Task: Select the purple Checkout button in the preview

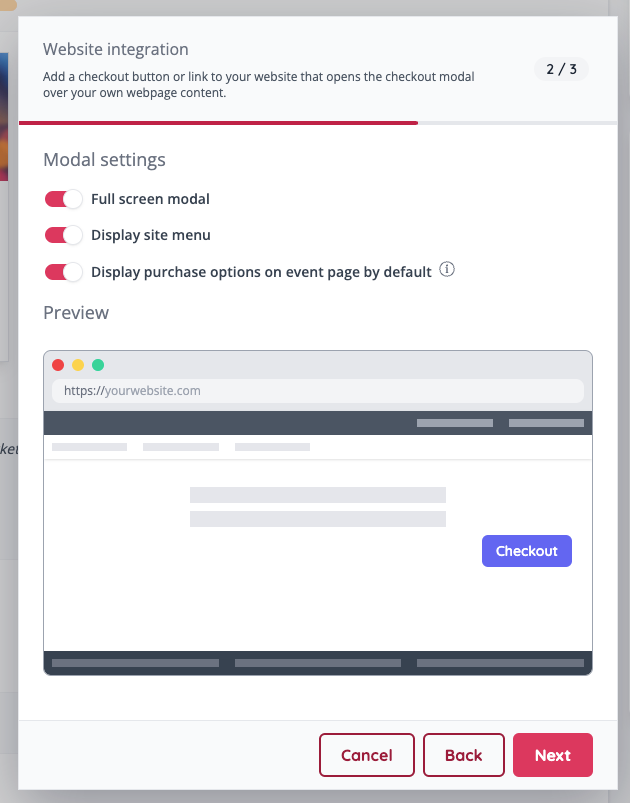Action: [527, 551]
